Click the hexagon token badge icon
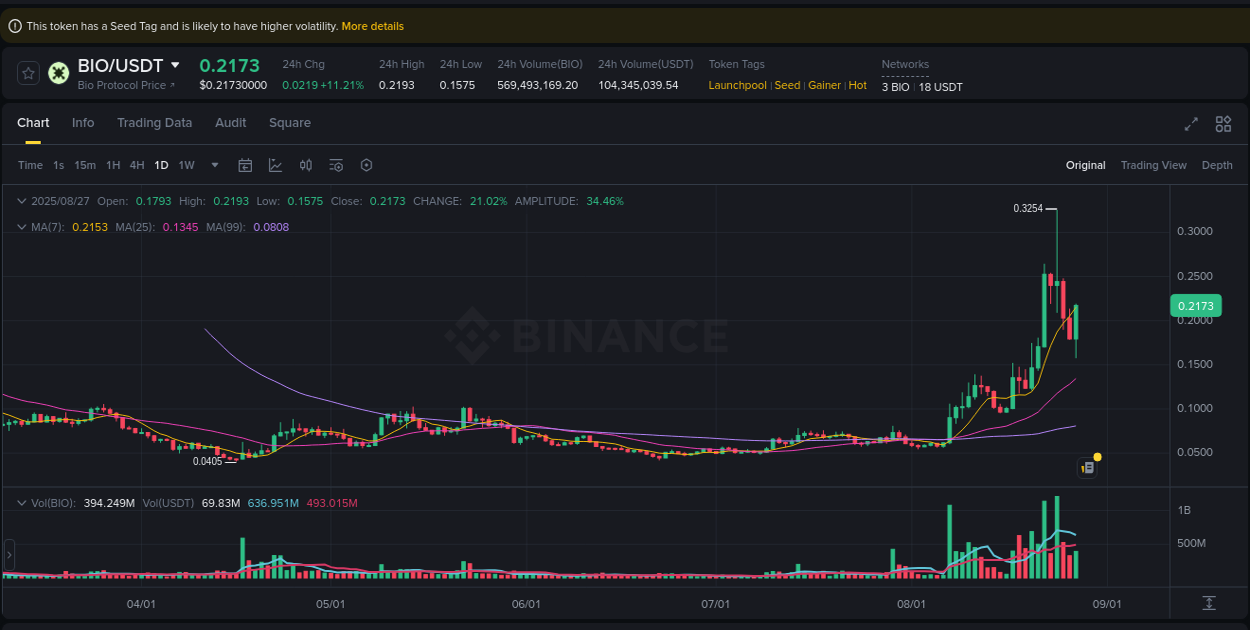The width and height of the screenshot is (1250, 630). (58, 72)
